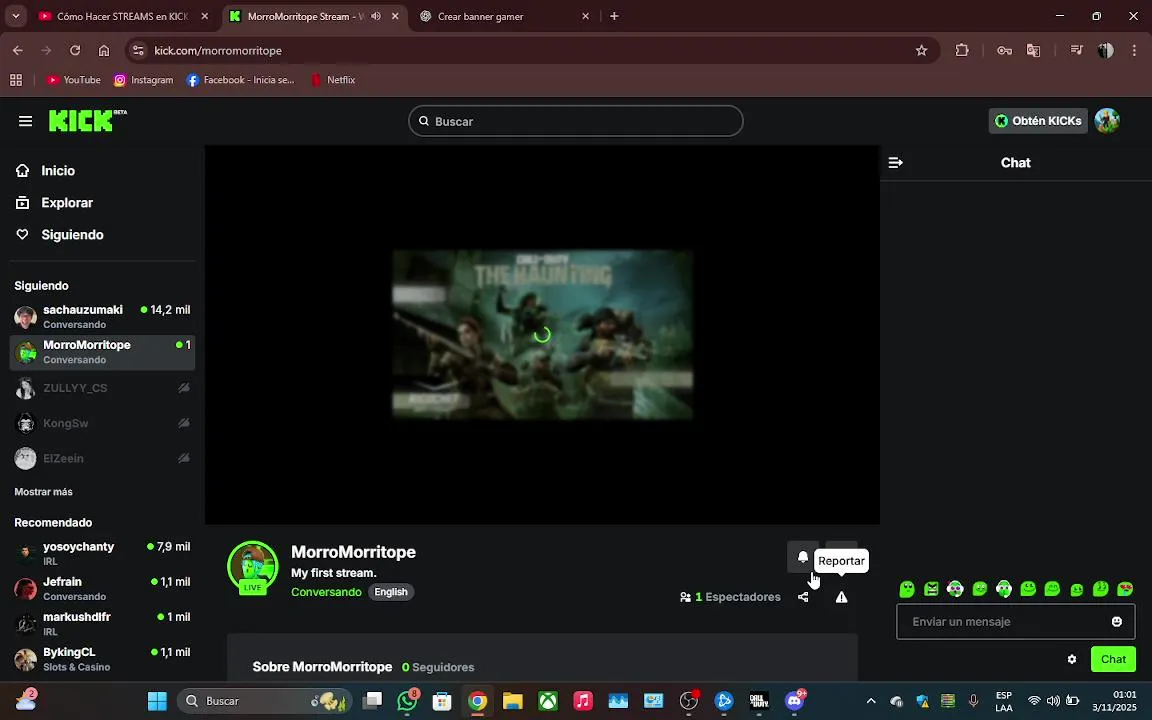1152x720 pixels.
Task: Open the Netflix bookmark
Action: [x=333, y=79]
